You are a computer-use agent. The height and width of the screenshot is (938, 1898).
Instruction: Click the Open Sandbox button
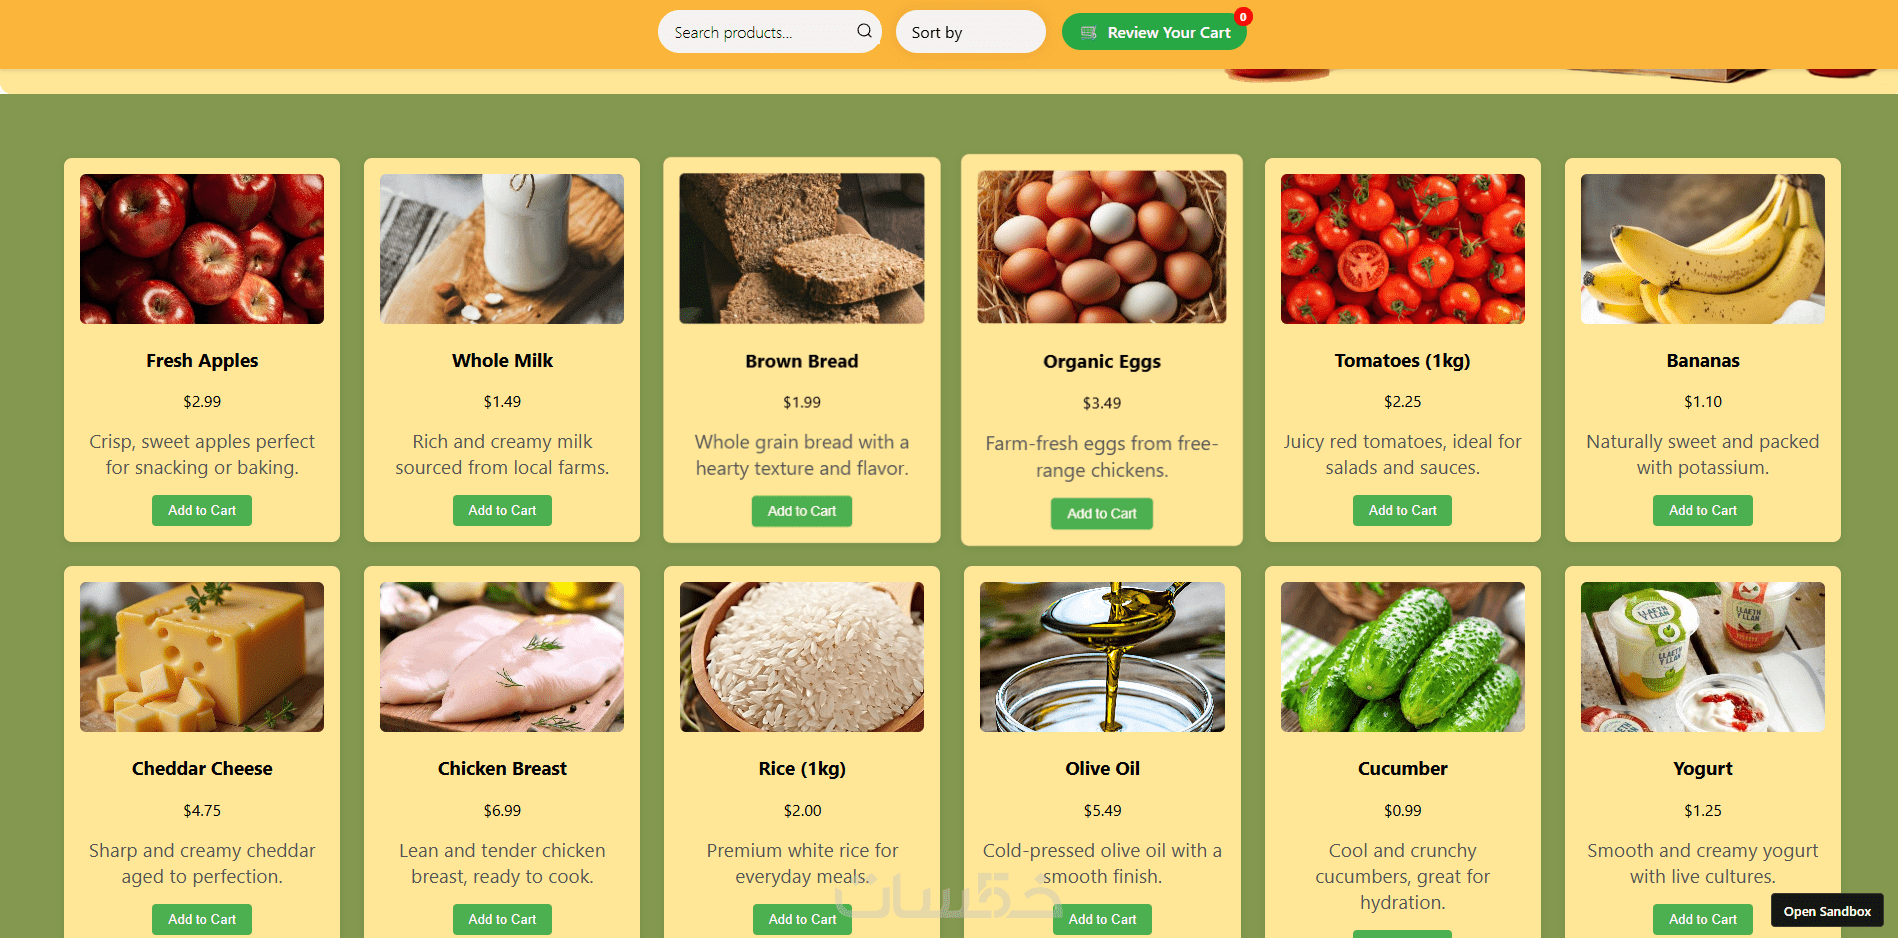coord(1827,911)
